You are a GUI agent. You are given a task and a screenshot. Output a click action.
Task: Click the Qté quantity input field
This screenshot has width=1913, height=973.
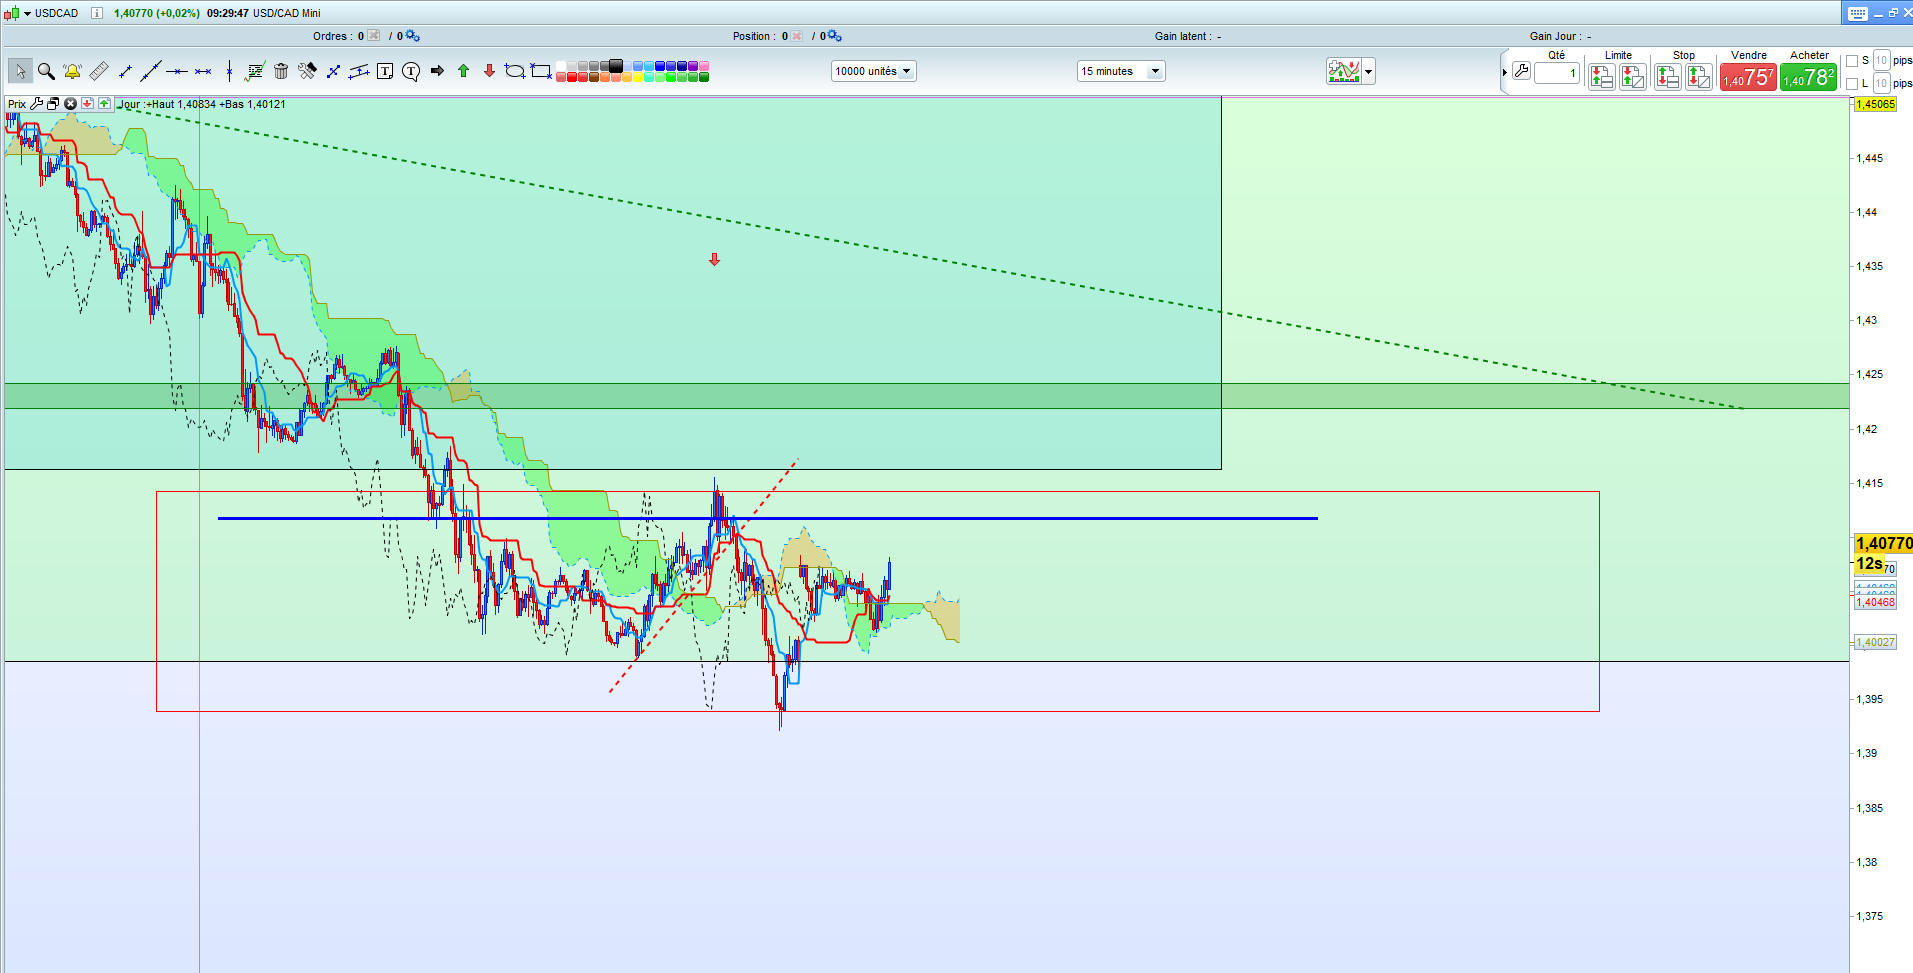(1557, 73)
